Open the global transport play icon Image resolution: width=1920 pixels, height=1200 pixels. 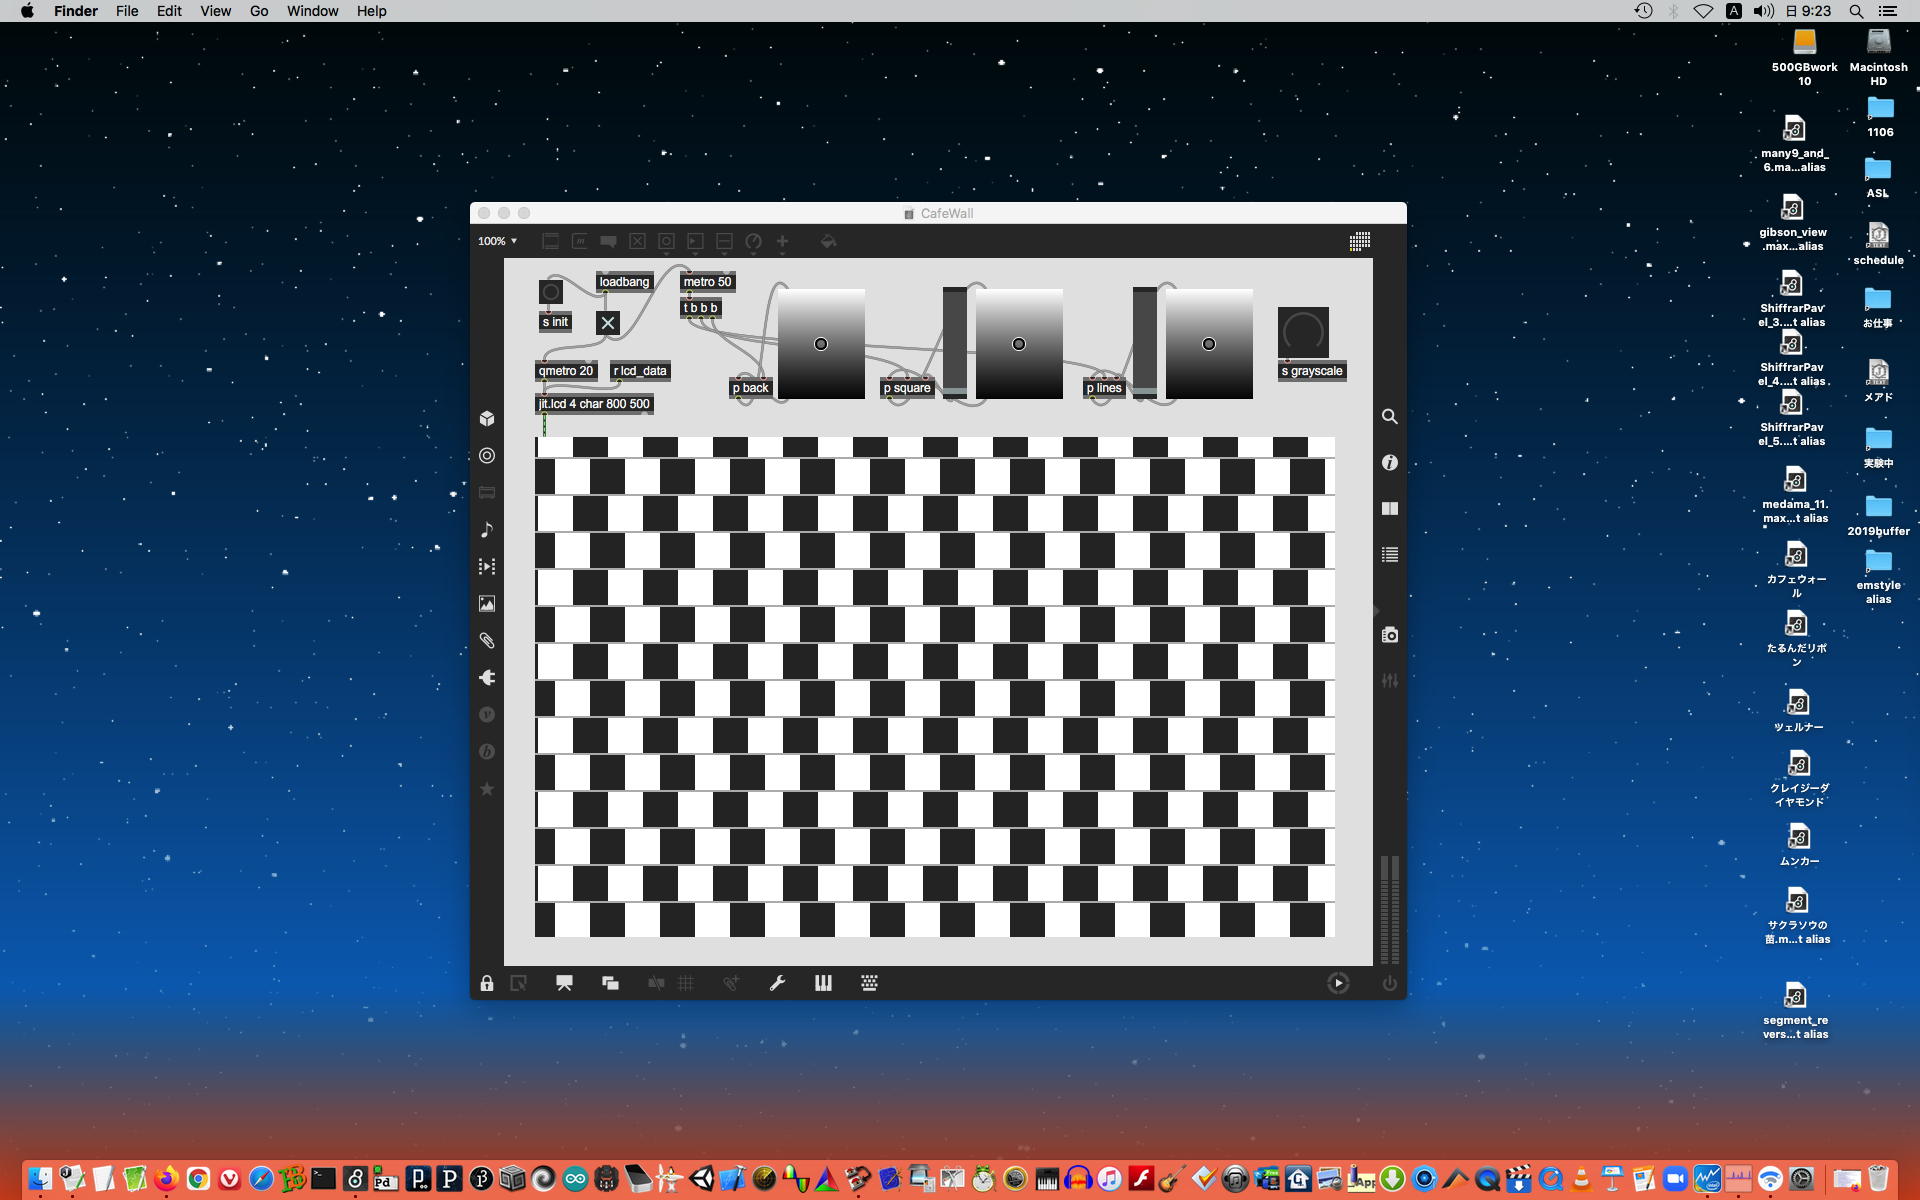tap(1338, 983)
